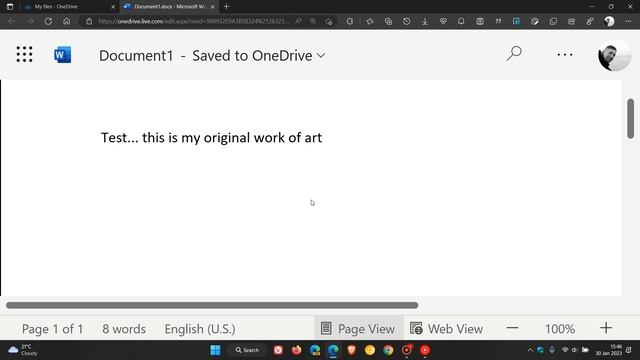Click the browser refresh button
The width and height of the screenshot is (640, 360).
tap(48, 21)
